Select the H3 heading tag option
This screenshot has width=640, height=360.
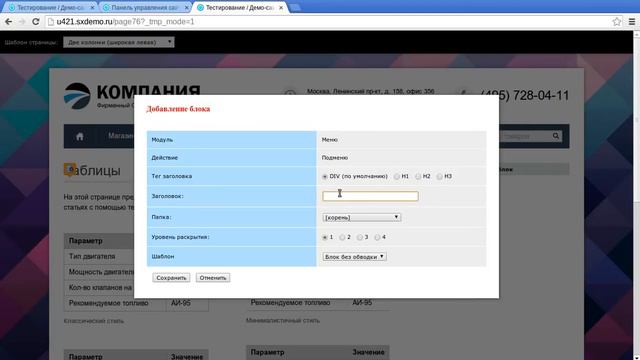[x=439, y=177]
